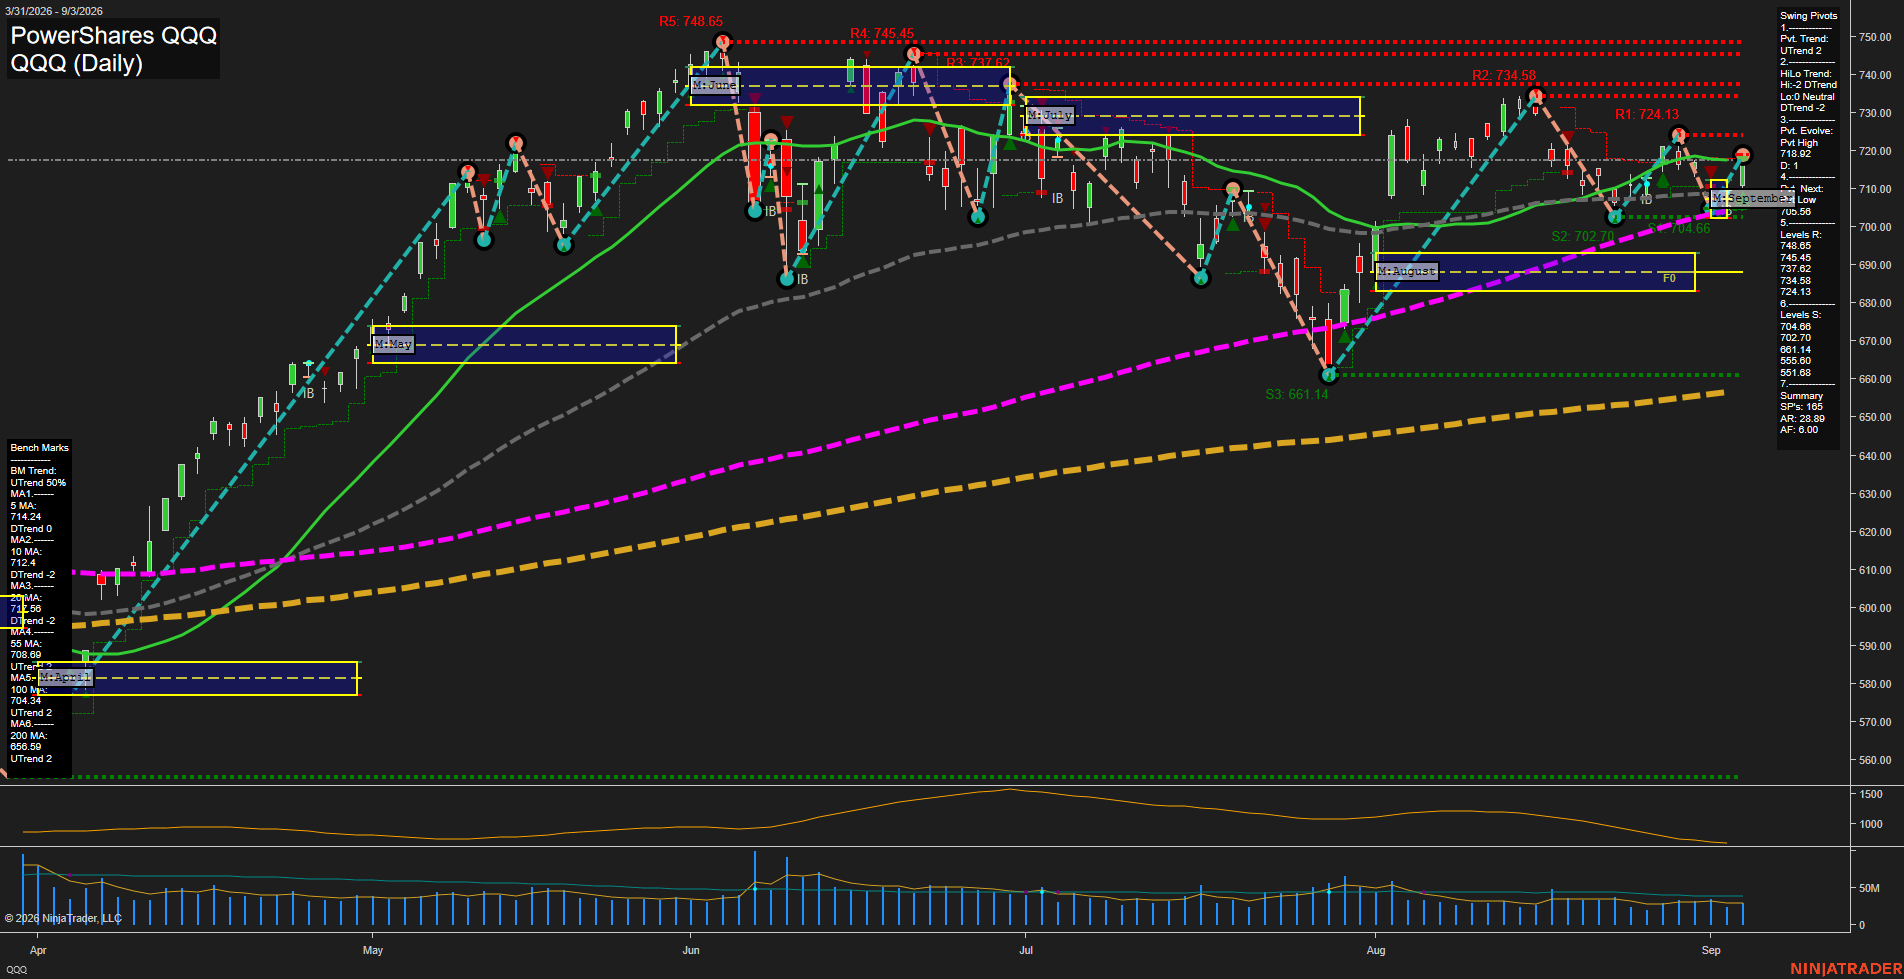Image resolution: width=1904 pixels, height=979 pixels.
Task: Click the NINJATRADER logo
Action: pyautogui.click(x=1844, y=969)
